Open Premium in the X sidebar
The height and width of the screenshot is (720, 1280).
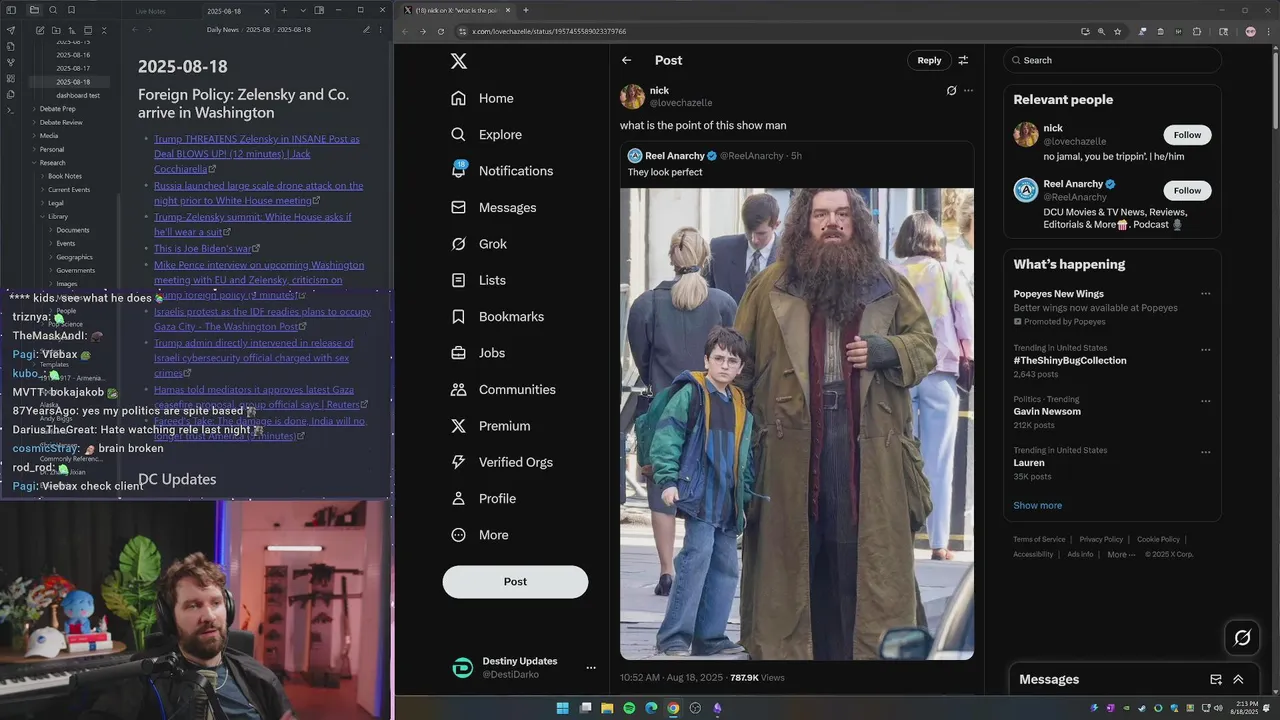pyautogui.click(x=490, y=425)
